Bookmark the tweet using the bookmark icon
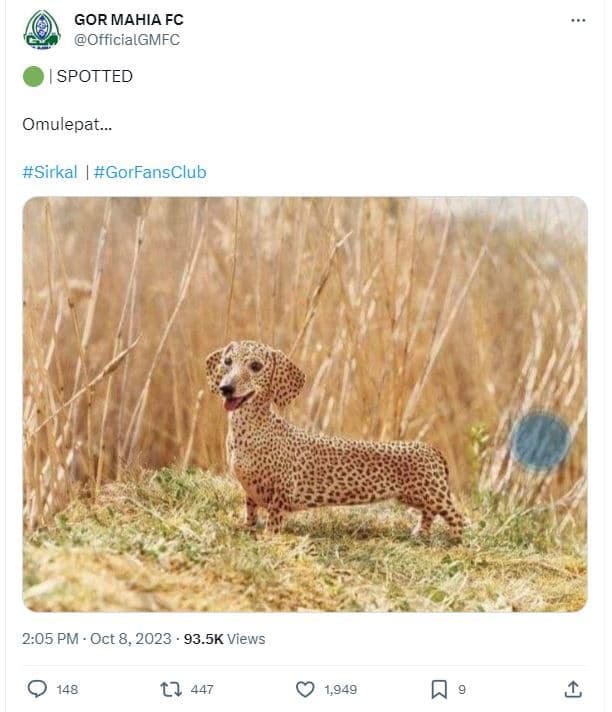This screenshot has height=712, width=612. 438,689
